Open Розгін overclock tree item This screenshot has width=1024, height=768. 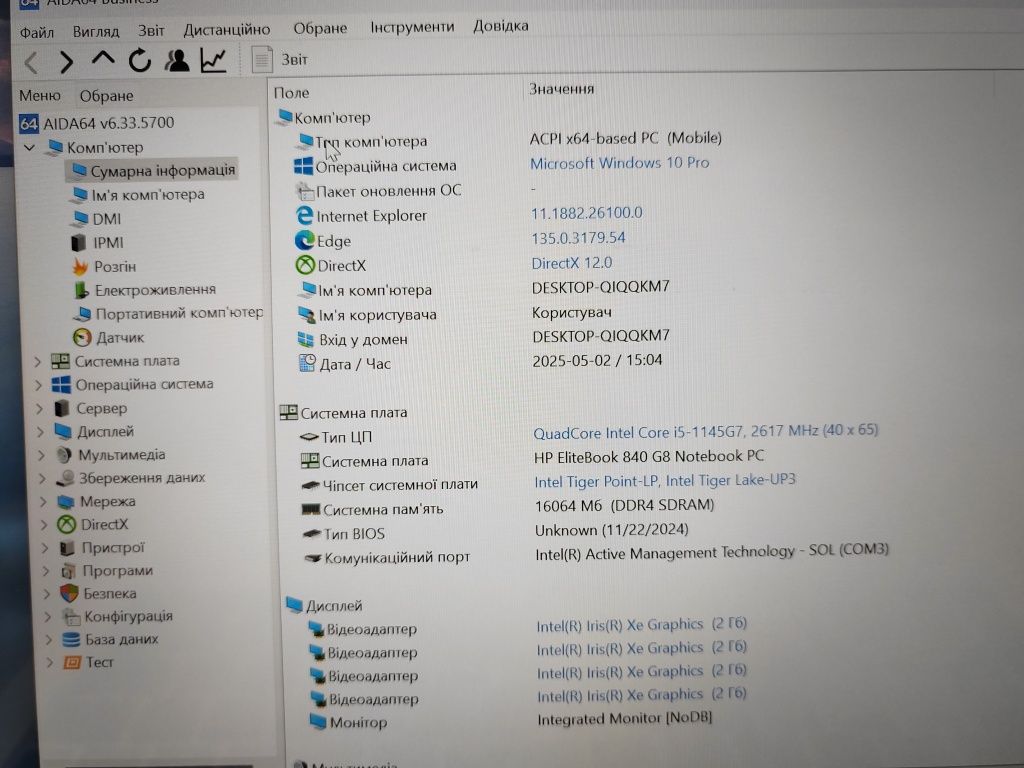coord(104,266)
